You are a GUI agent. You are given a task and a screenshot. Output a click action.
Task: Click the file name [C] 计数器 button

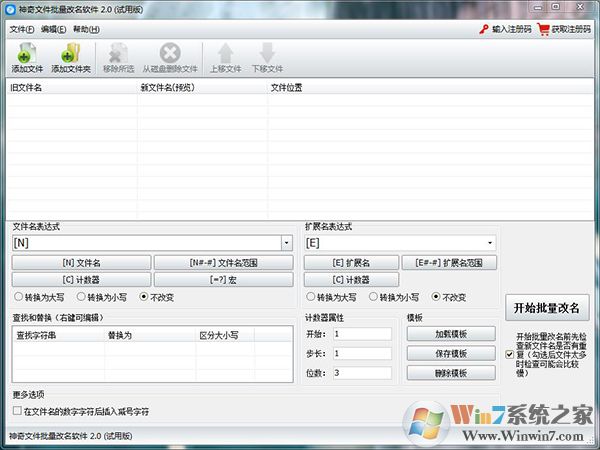[82, 280]
